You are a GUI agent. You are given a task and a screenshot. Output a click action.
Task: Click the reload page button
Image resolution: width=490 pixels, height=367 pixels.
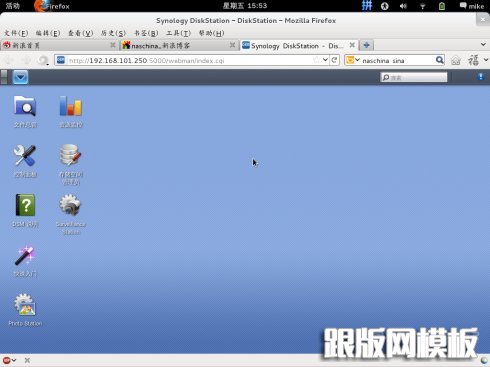point(334,60)
